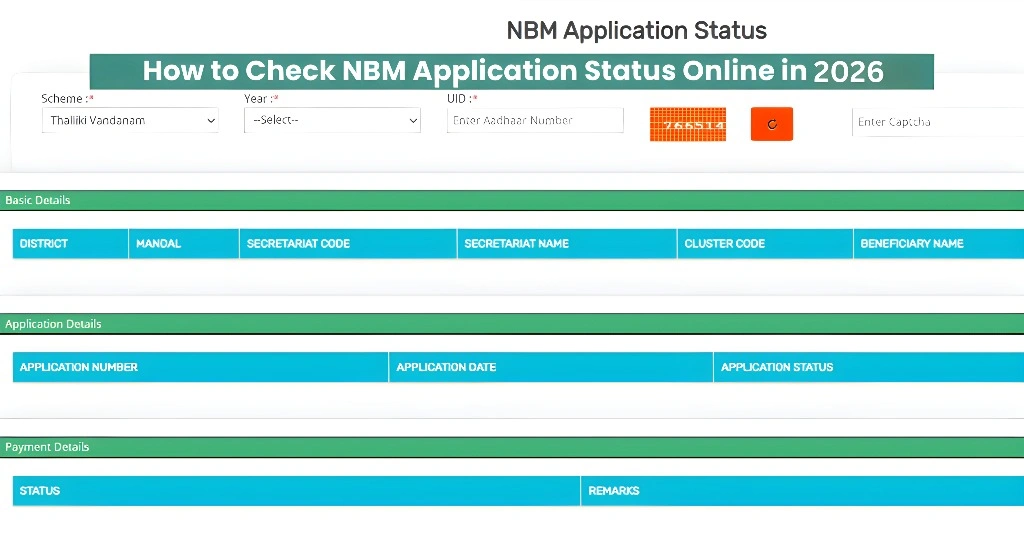Click the orange captcha code image
The height and width of the screenshot is (537, 1024).
[688, 124]
